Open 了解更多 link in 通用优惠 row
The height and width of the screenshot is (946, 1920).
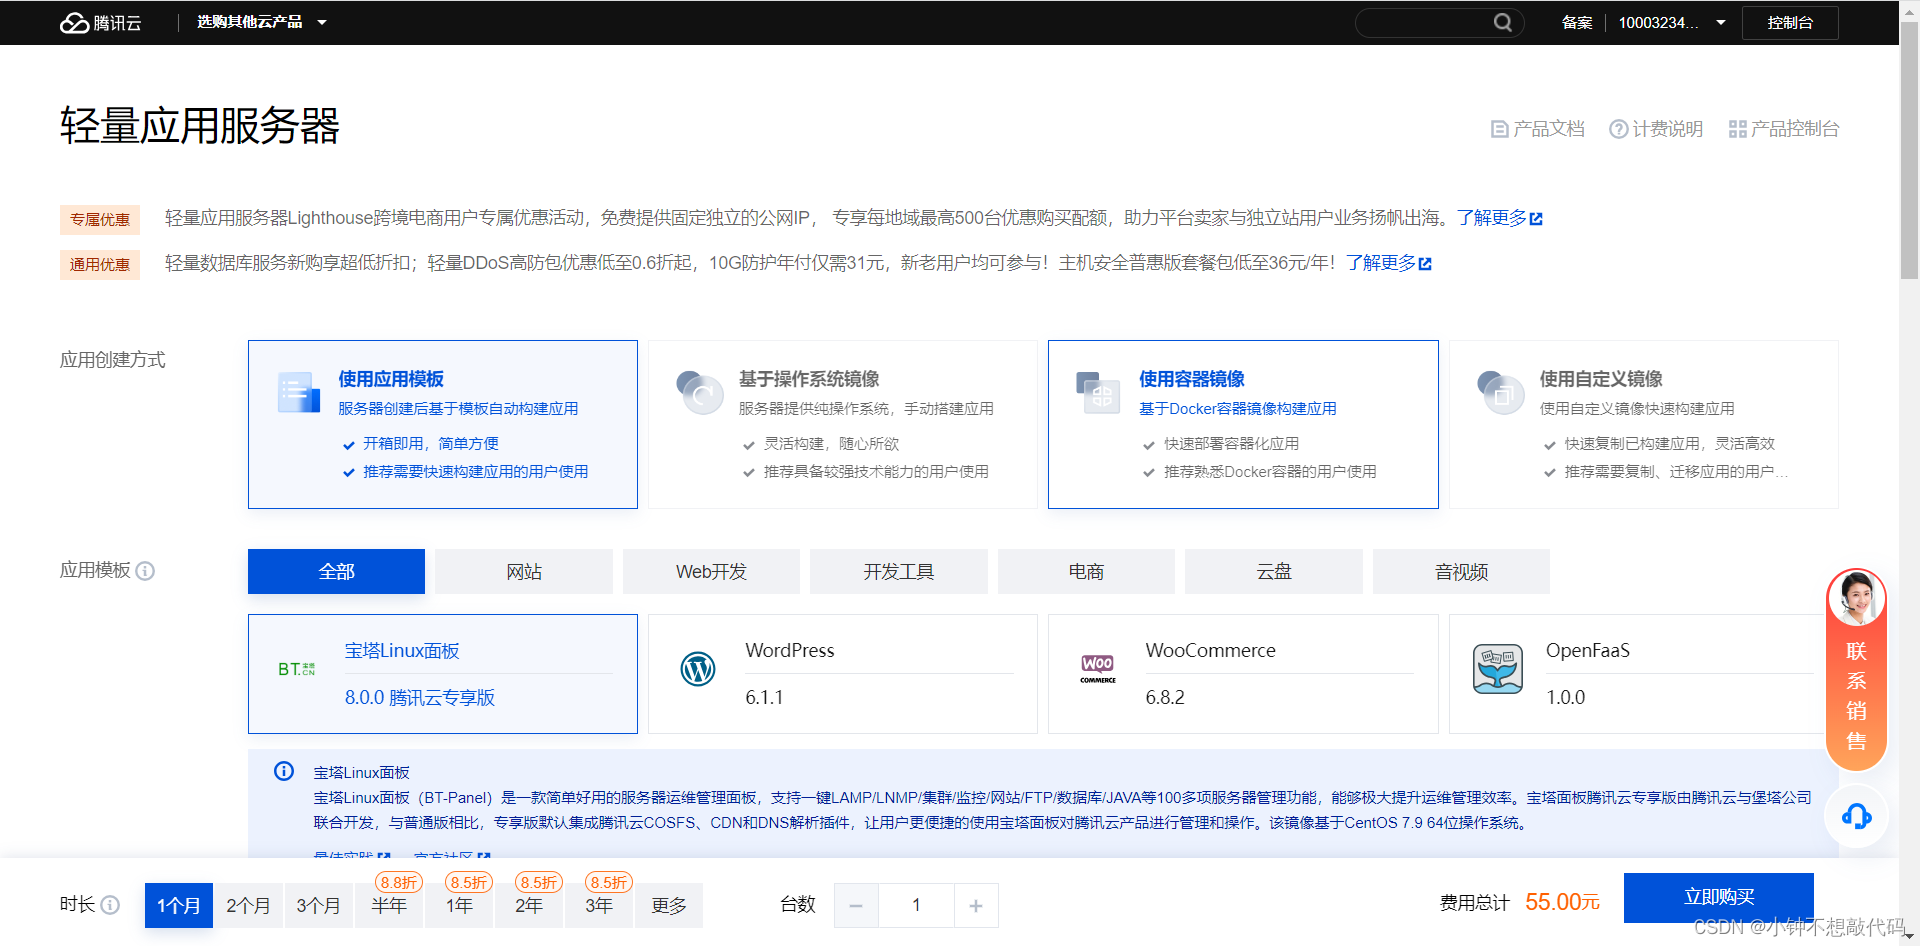1380,263
